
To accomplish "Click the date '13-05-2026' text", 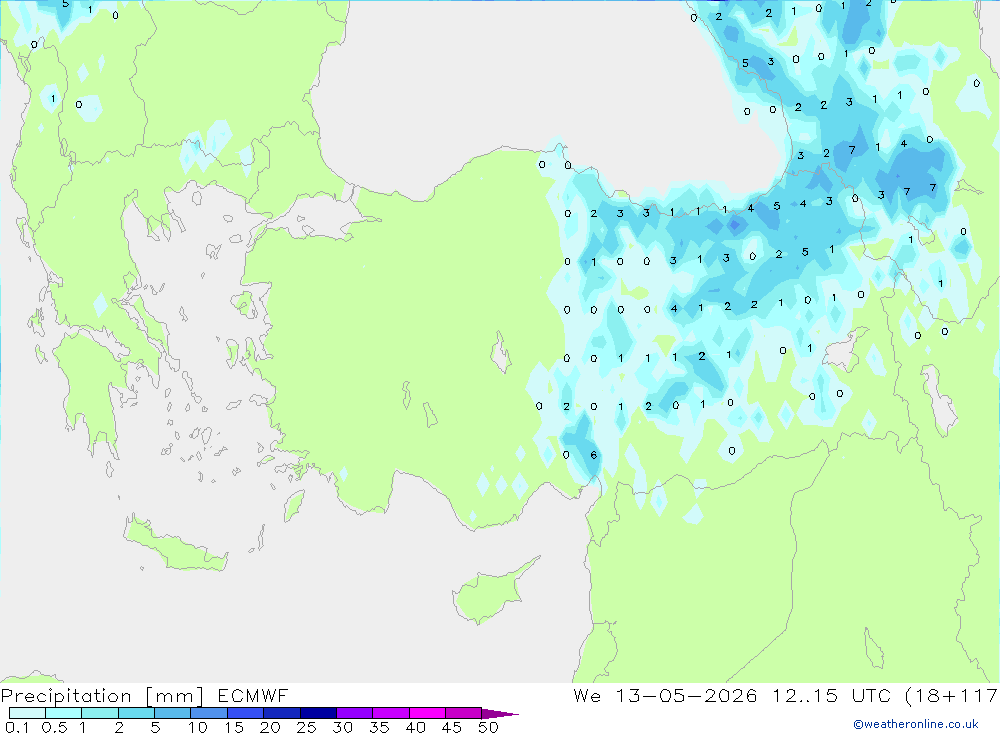I will (x=686, y=695).
